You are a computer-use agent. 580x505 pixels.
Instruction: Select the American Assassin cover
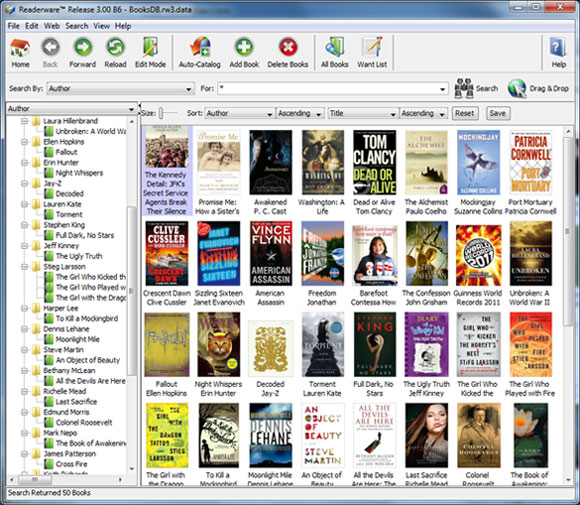[x=271, y=253]
